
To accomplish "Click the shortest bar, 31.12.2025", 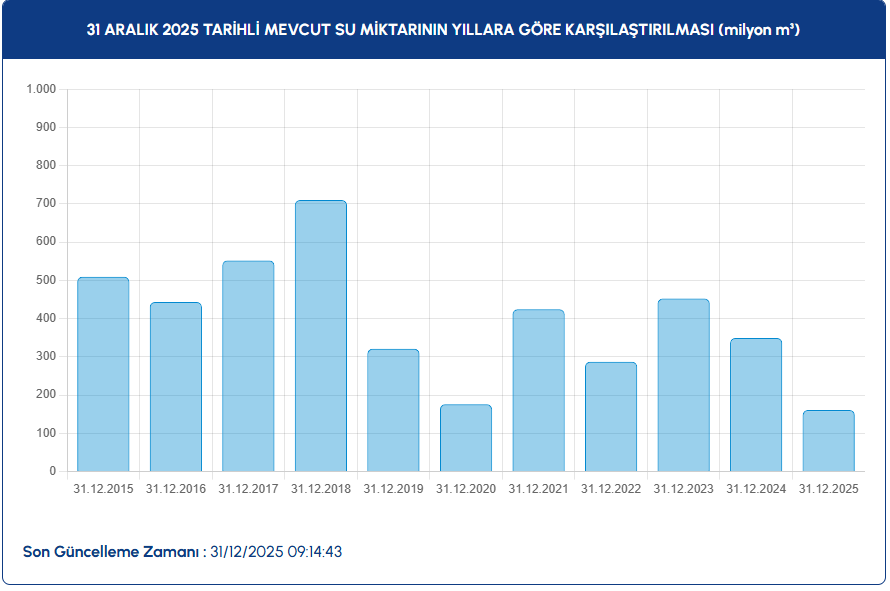I will pyautogui.click(x=828, y=441).
